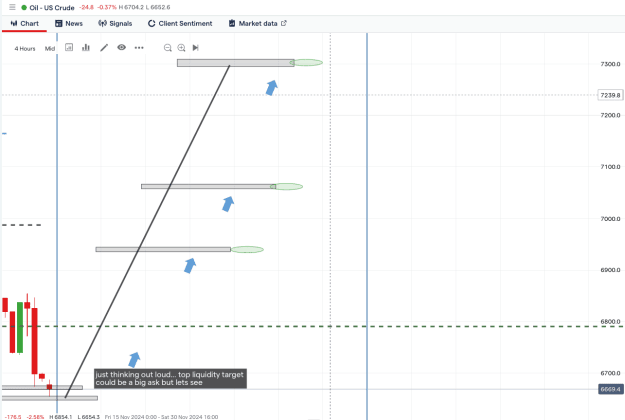Open the indicators bar-chart icon
The height and width of the screenshot is (420, 625).
point(86,47)
